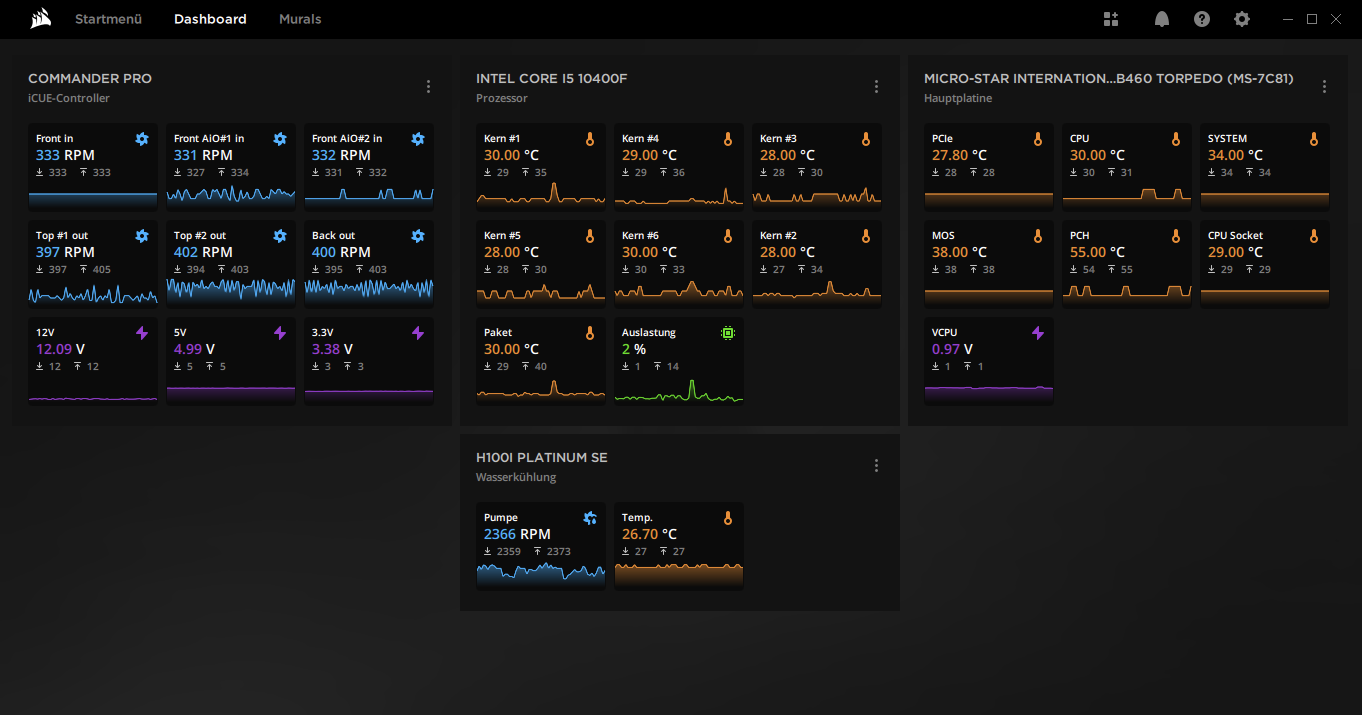Click the Kern #5 thermometer icon
Image resolution: width=1362 pixels, height=715 pixels.
pos(590,236)
